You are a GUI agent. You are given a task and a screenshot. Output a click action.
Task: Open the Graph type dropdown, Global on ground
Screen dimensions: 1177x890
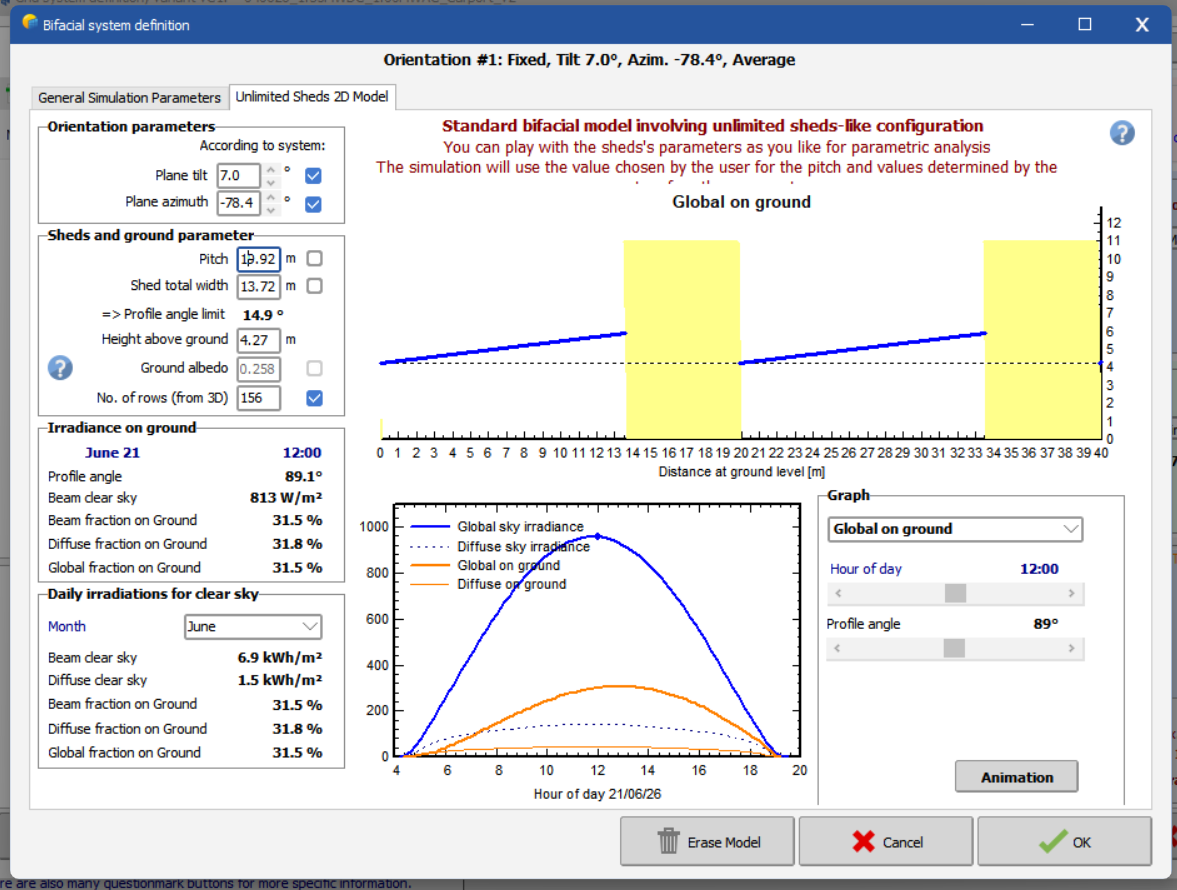click(x=955, y=529)
